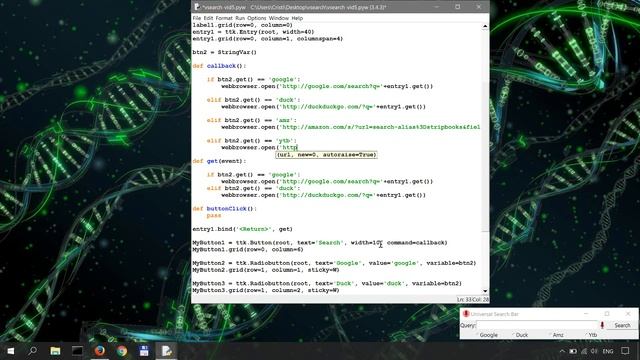This screenshot has width=640, height=360.
Task: Click the battery icon in system tray
Action: pyautogui.click(x=573, y=351)
